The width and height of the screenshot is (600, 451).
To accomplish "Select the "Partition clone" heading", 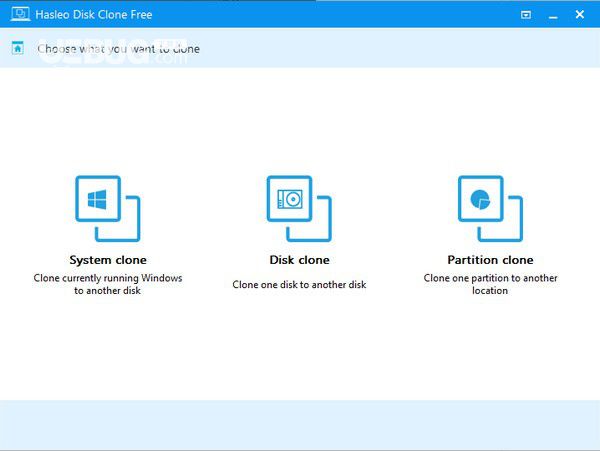I will (x=490, y=260).
